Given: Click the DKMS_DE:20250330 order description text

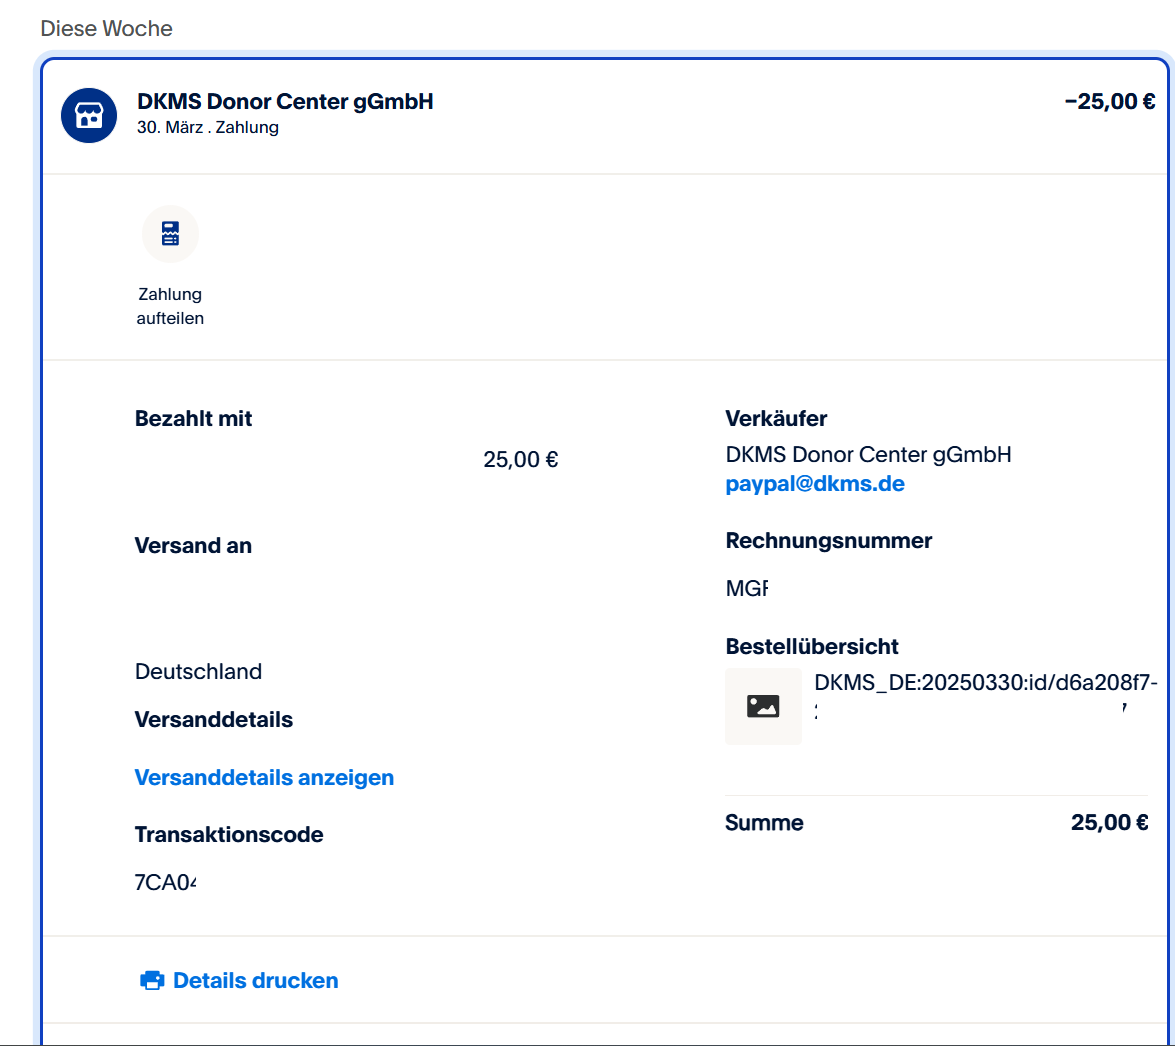Looking at the screenshot, I should tap(985, 683).
